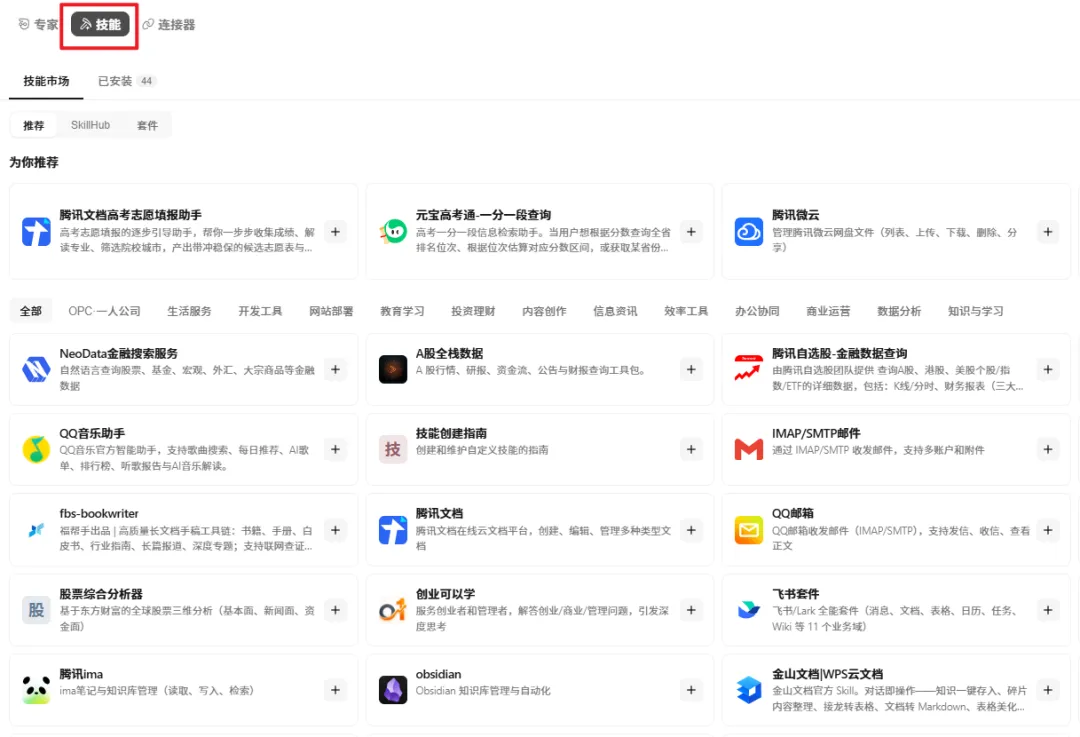Filter skills by 全部 category

[x=31, y=311]
